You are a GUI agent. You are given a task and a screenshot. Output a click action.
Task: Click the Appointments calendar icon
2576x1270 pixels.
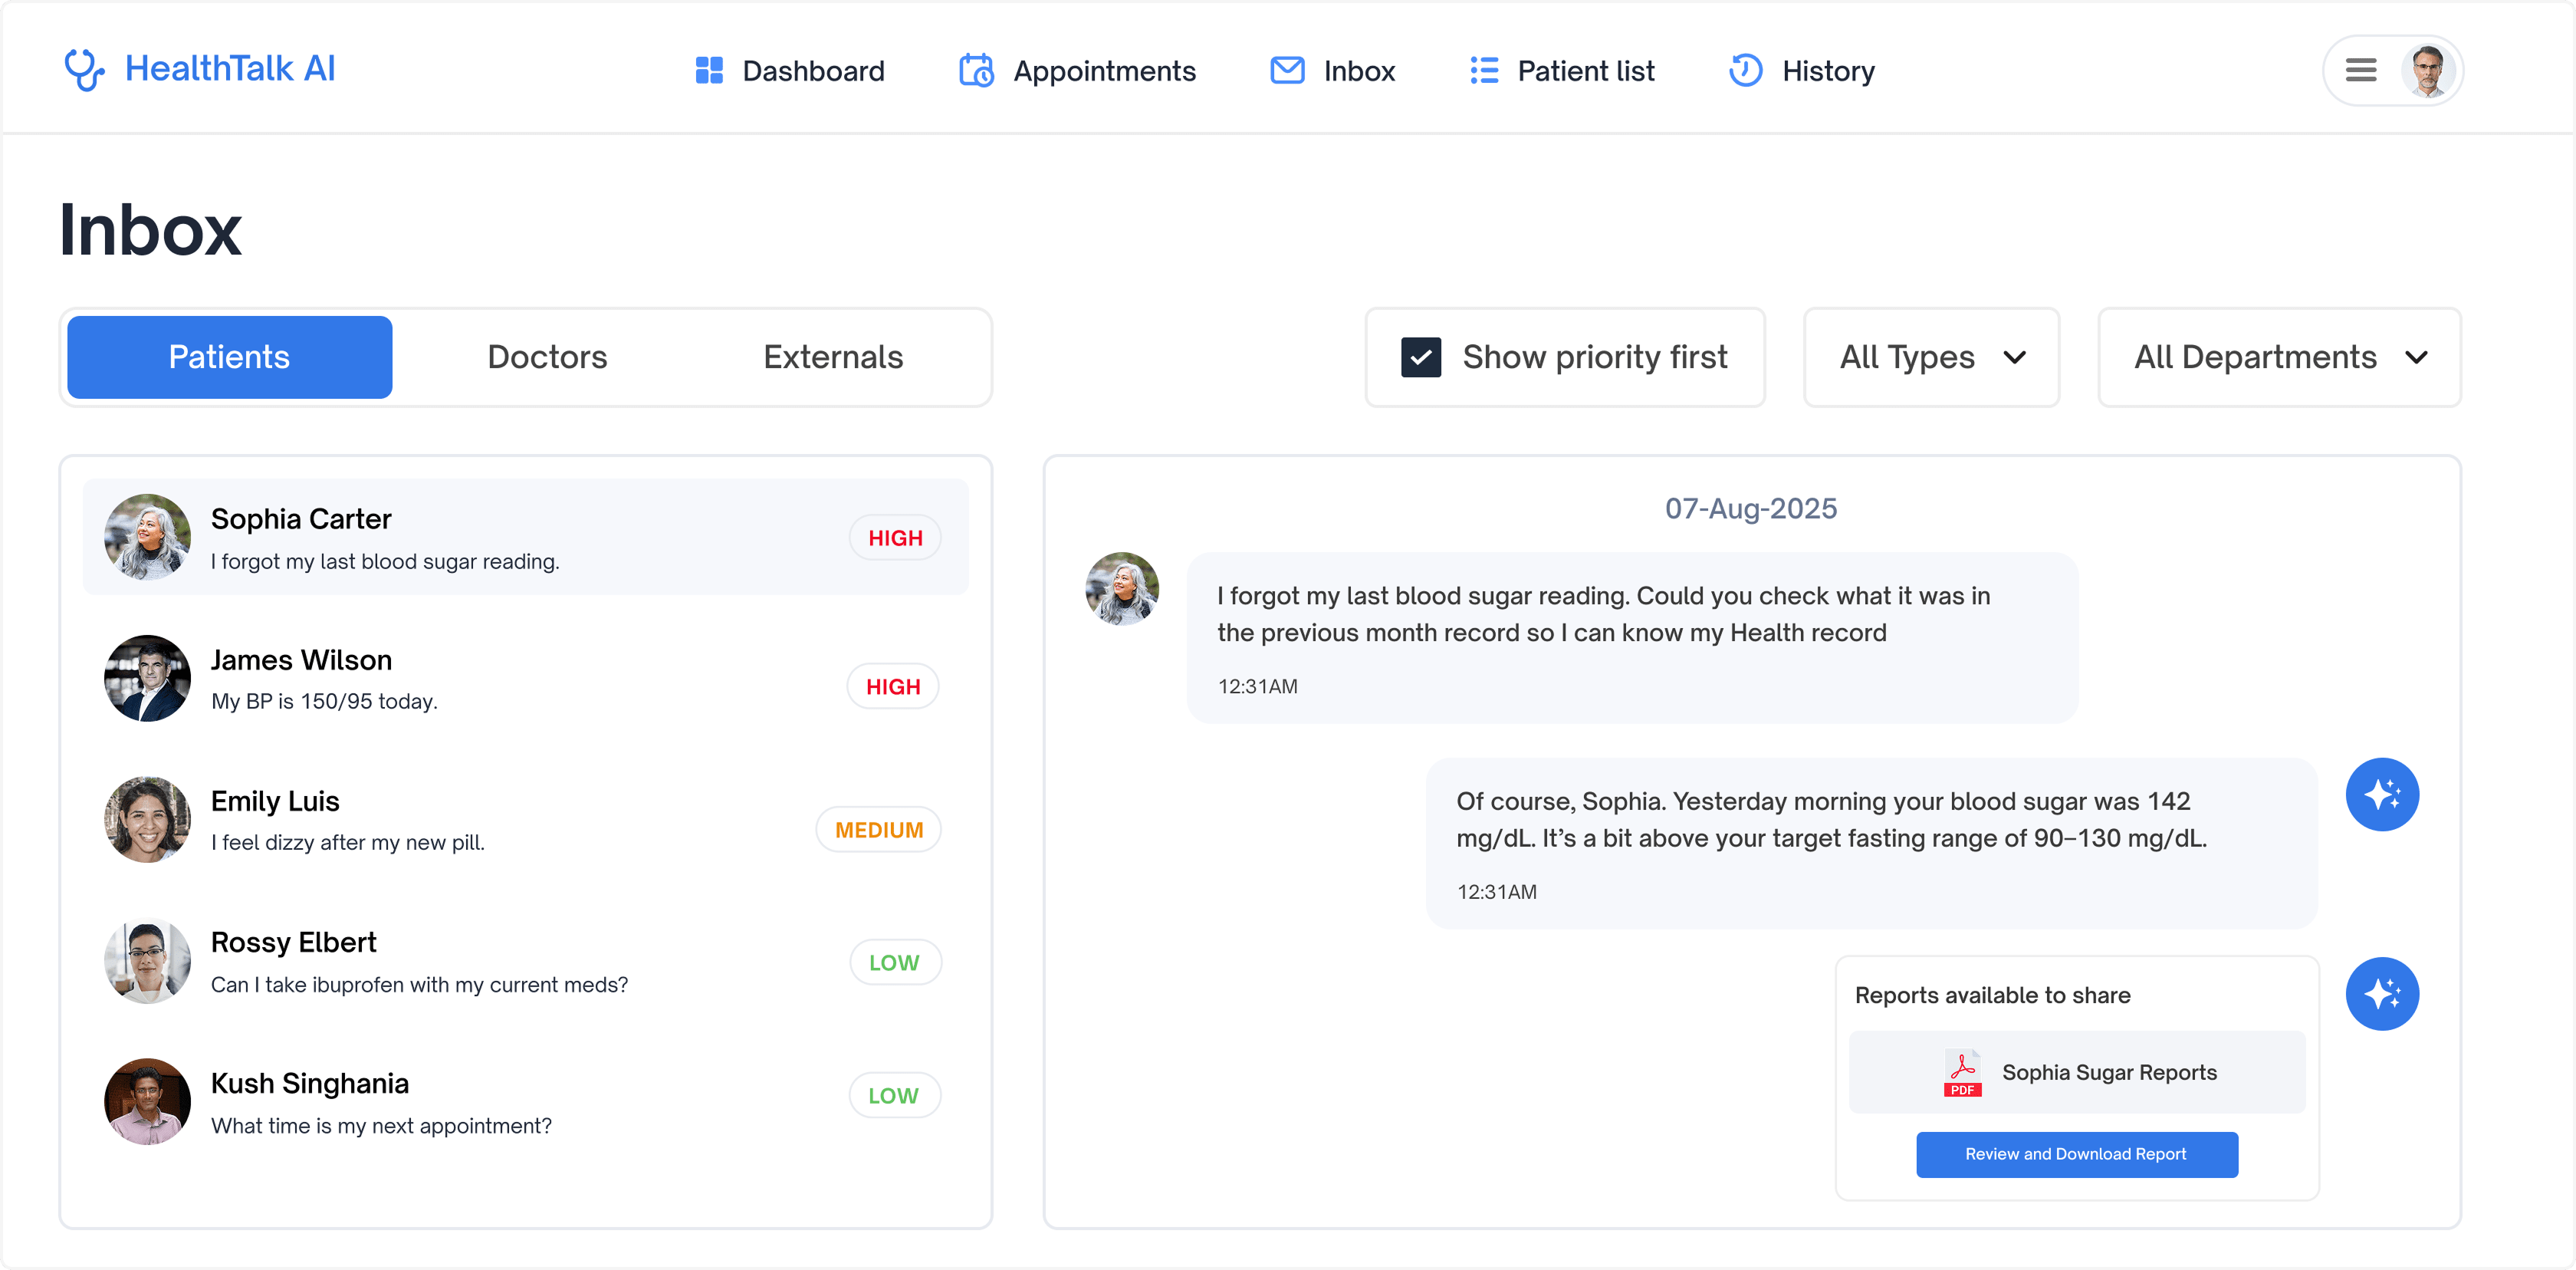pos(976,71)
